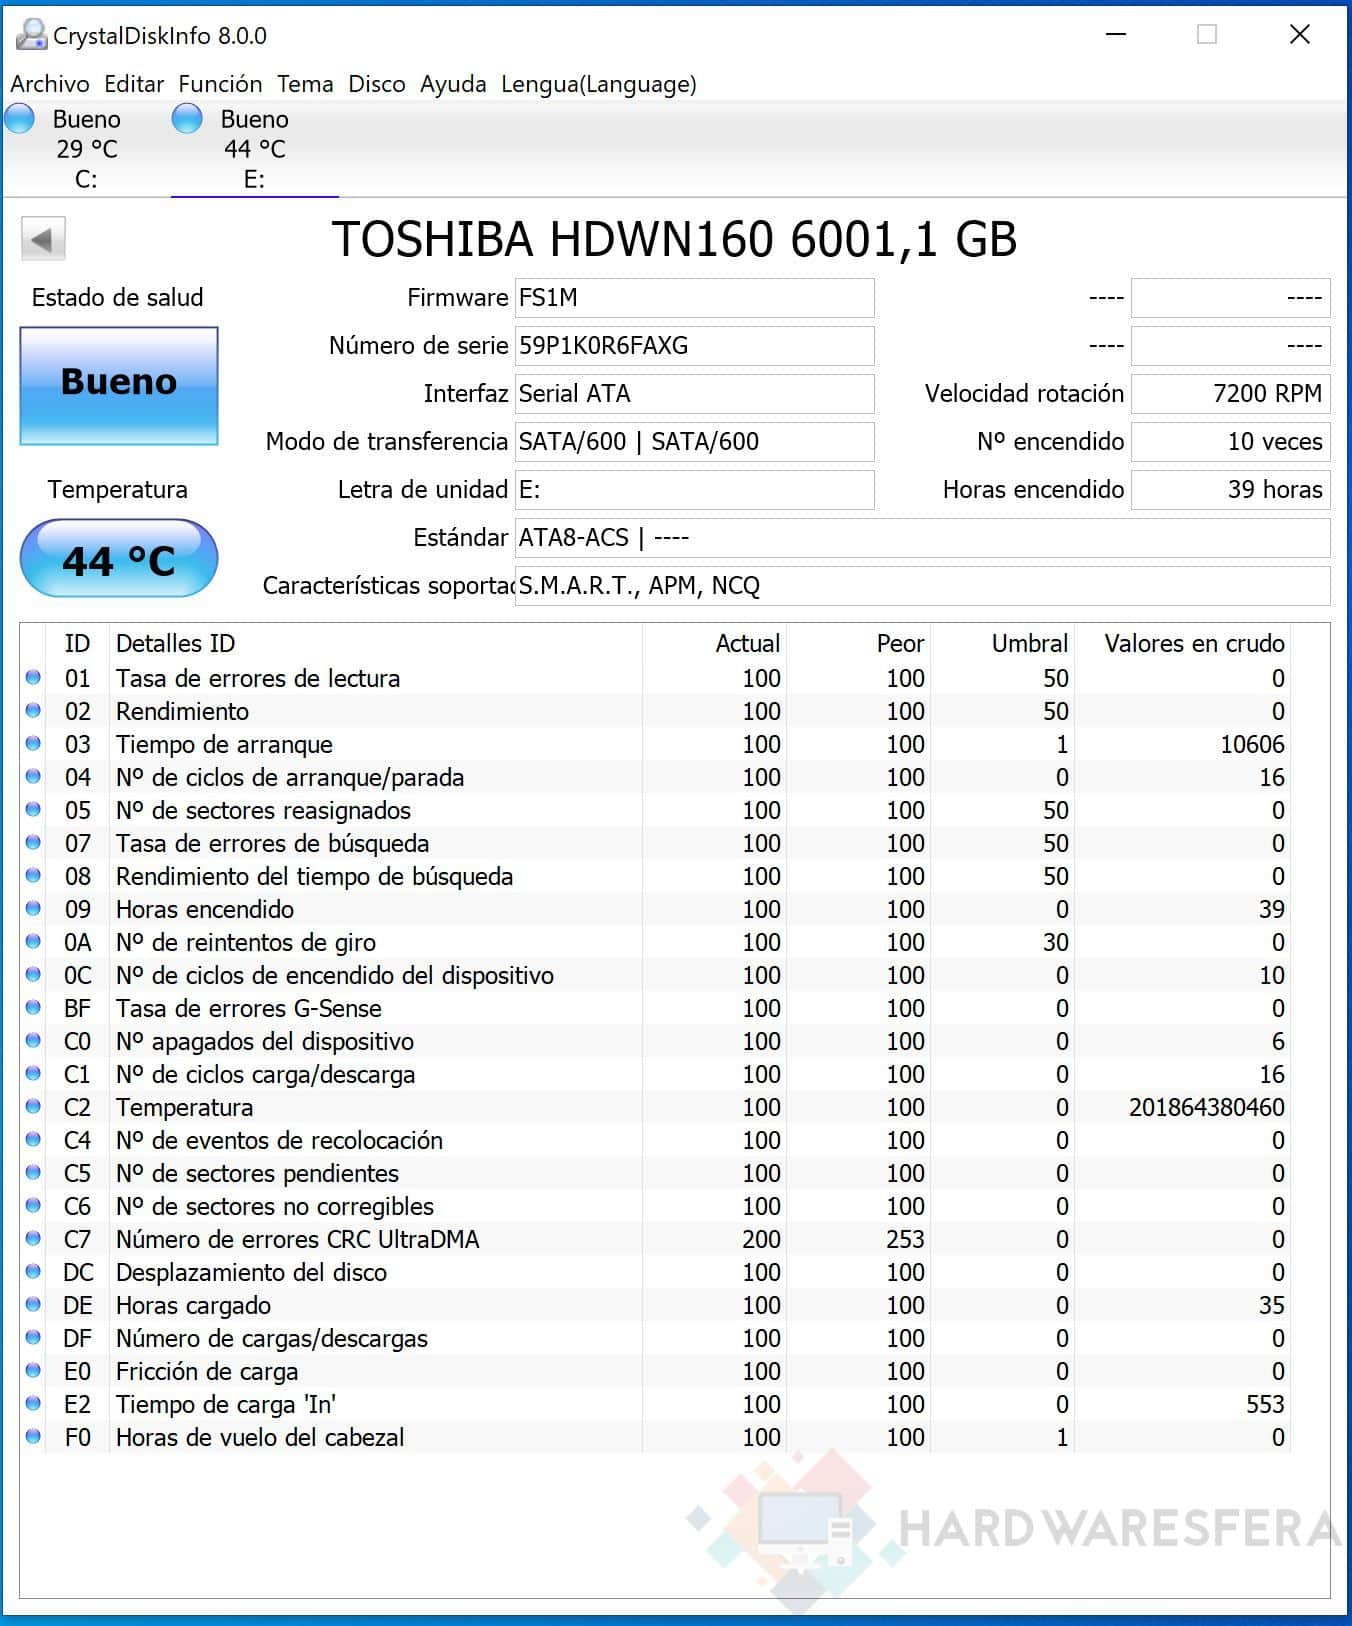Switch to the C: drive tab at 29 °C
The width and height of the screenshot is (1352, 1626).
[x=86, y=149]
